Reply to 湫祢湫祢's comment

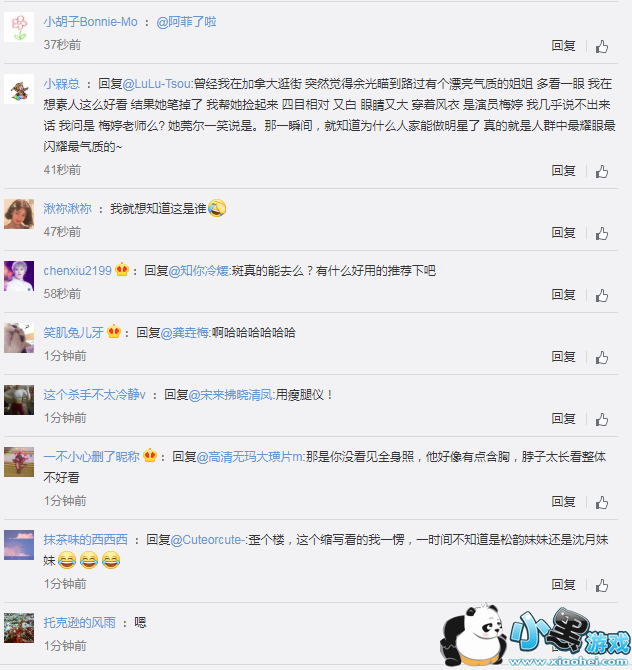[x=563, y=233]
